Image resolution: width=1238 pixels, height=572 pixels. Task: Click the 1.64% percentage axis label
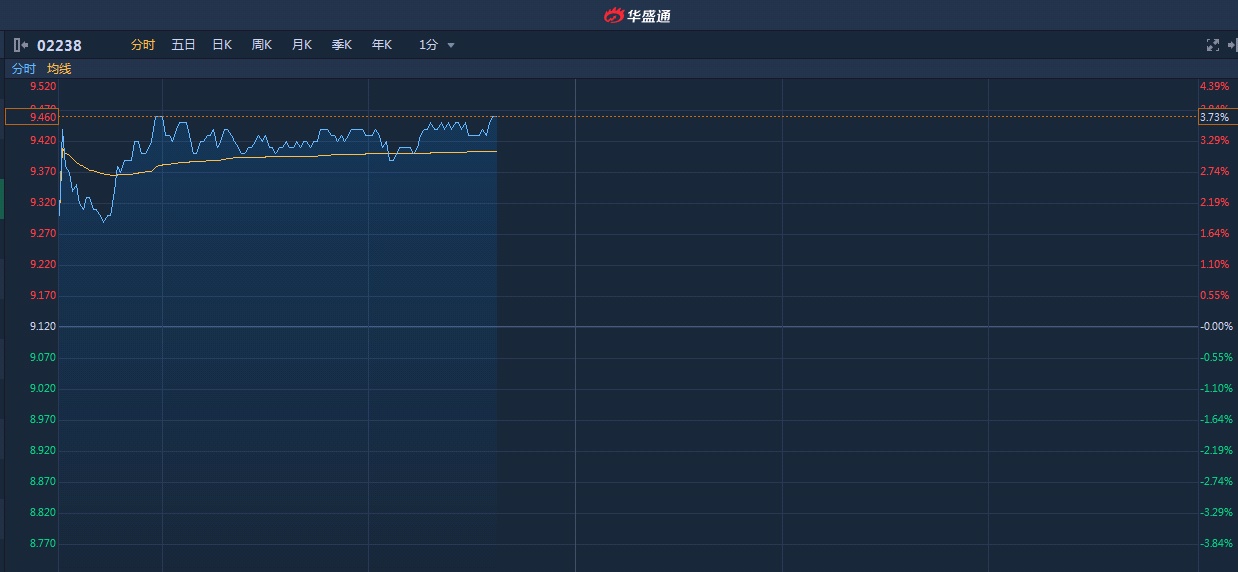pyautogui.click(x=1214, y=234)
